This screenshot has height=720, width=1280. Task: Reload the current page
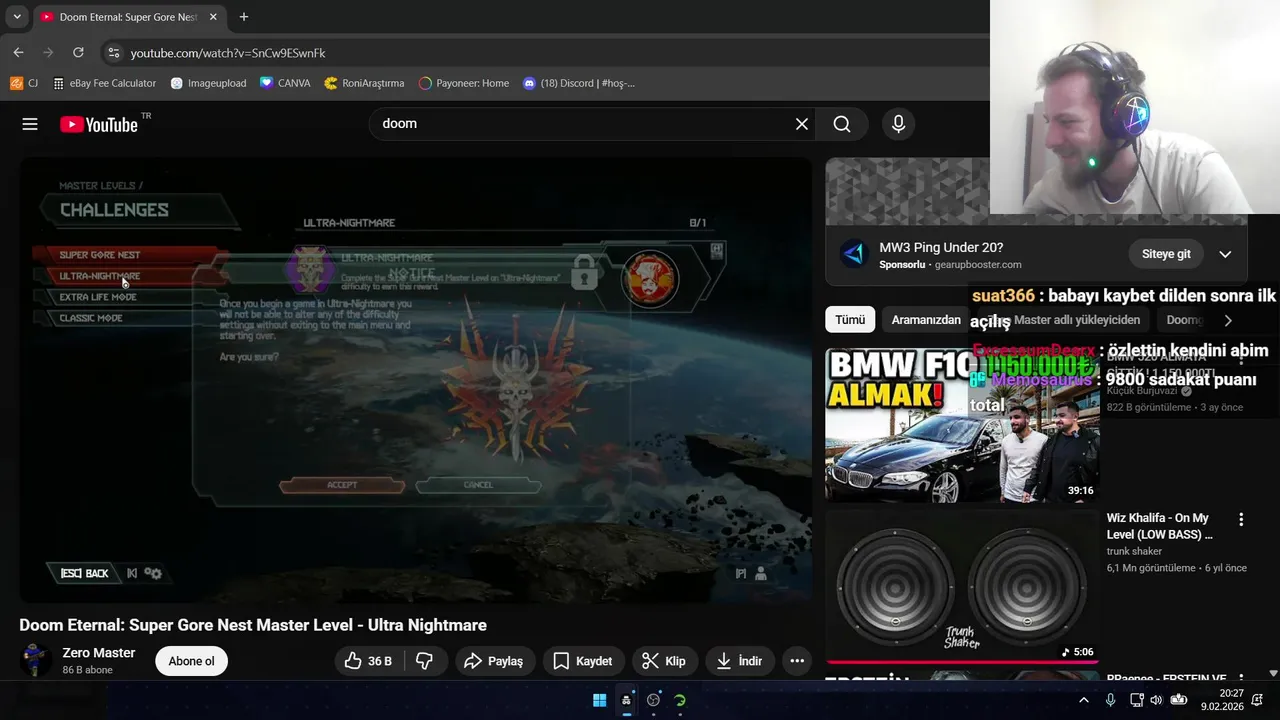pyautogui.click(x=78, y=53)
